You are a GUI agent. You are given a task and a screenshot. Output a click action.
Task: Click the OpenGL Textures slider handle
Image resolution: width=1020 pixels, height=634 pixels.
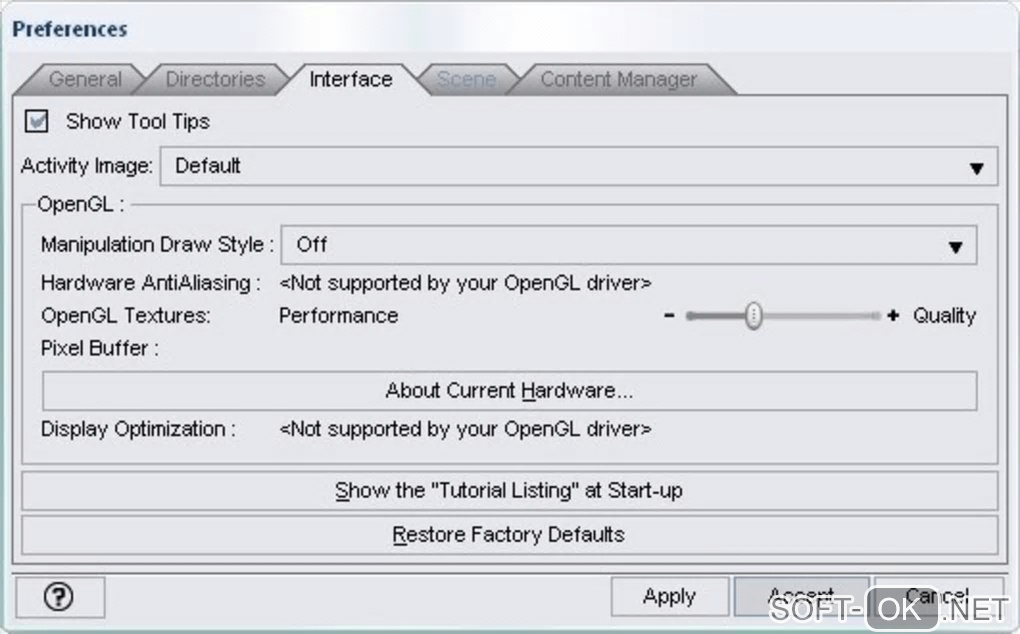click(754, 316)
